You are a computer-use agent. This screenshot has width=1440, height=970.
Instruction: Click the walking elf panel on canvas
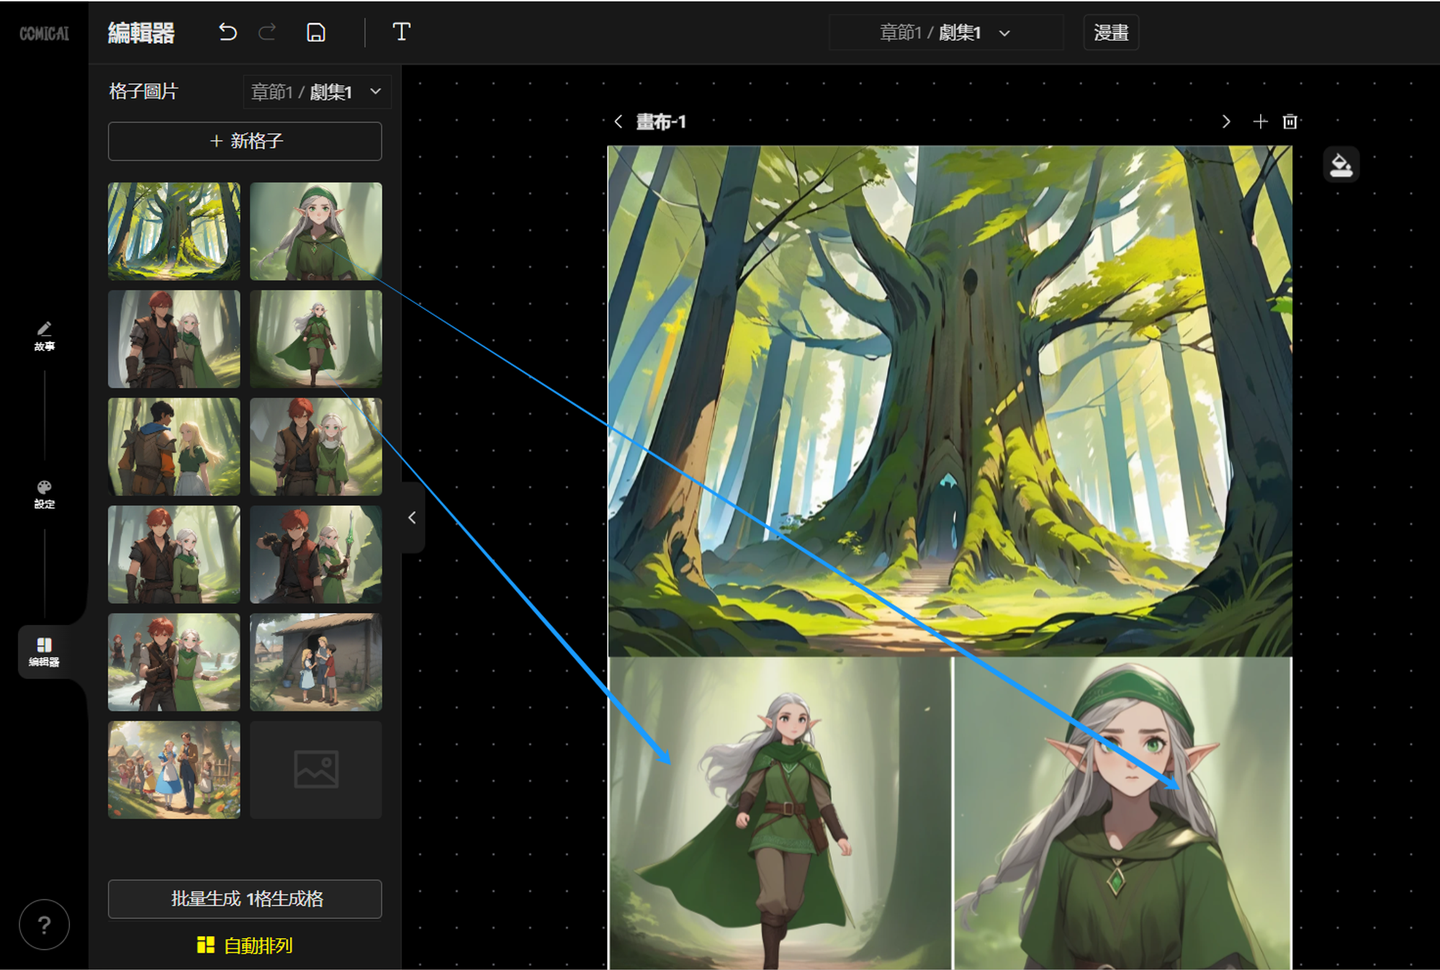tap(780, 813)
